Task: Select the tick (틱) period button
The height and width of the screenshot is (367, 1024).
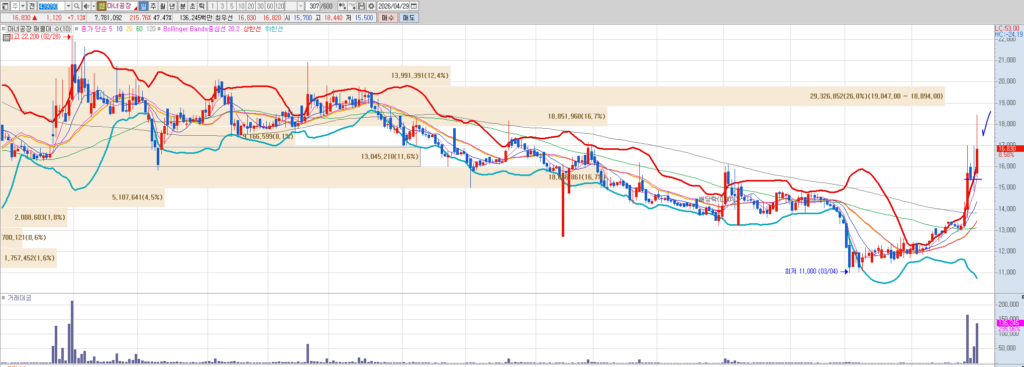Action: 202,6
